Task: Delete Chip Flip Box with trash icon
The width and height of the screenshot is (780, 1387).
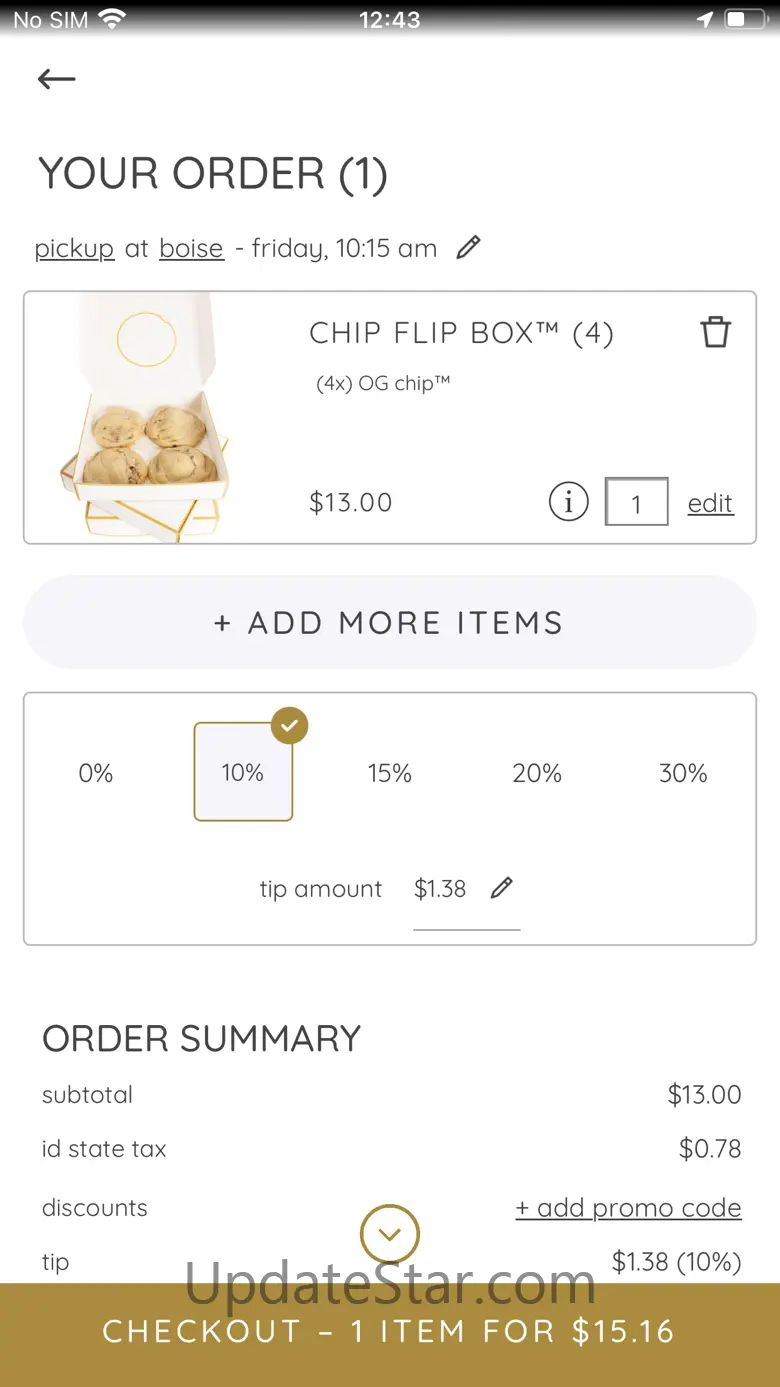Action: pyautogui.click(x=715, y=332)
